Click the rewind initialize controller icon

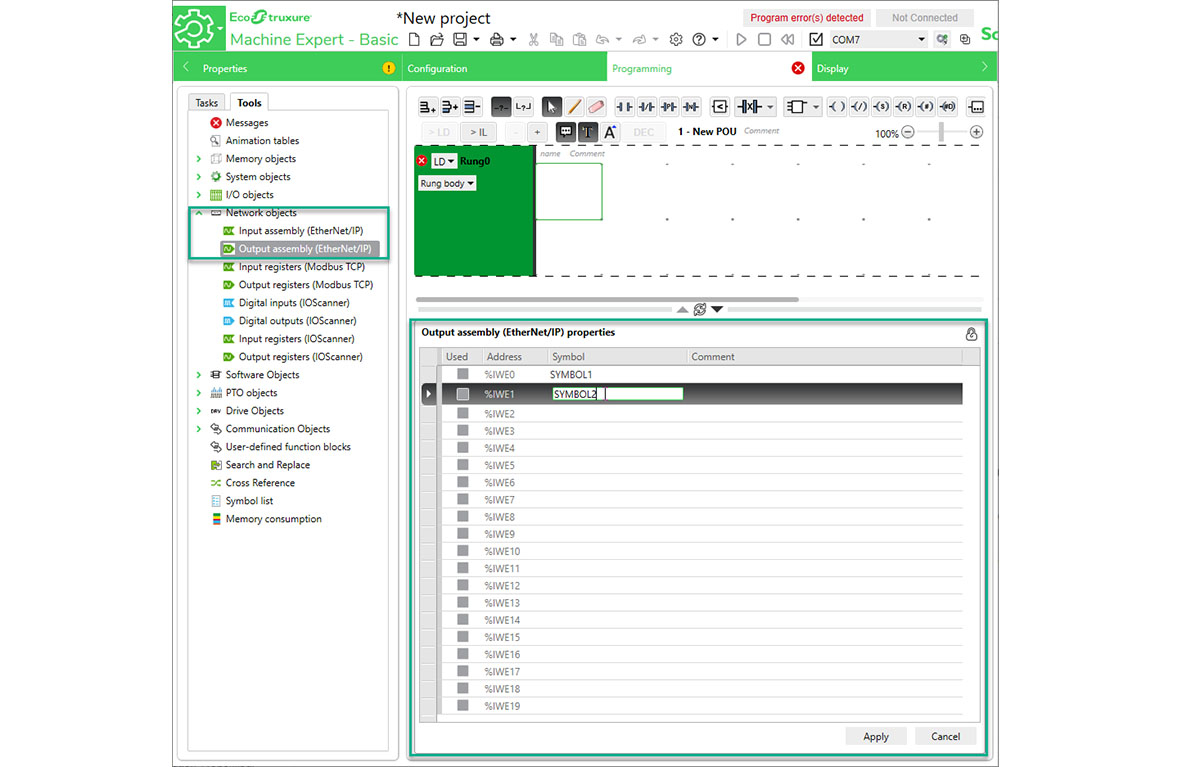pyautogui.click(x=788, y=40)
